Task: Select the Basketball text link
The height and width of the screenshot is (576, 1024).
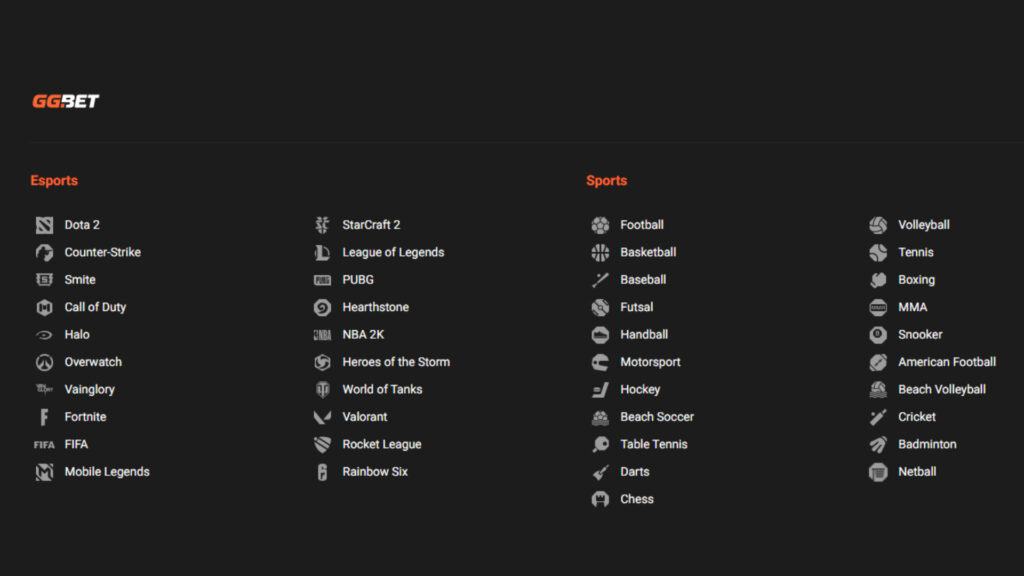Action: click(x=648, y=252)
